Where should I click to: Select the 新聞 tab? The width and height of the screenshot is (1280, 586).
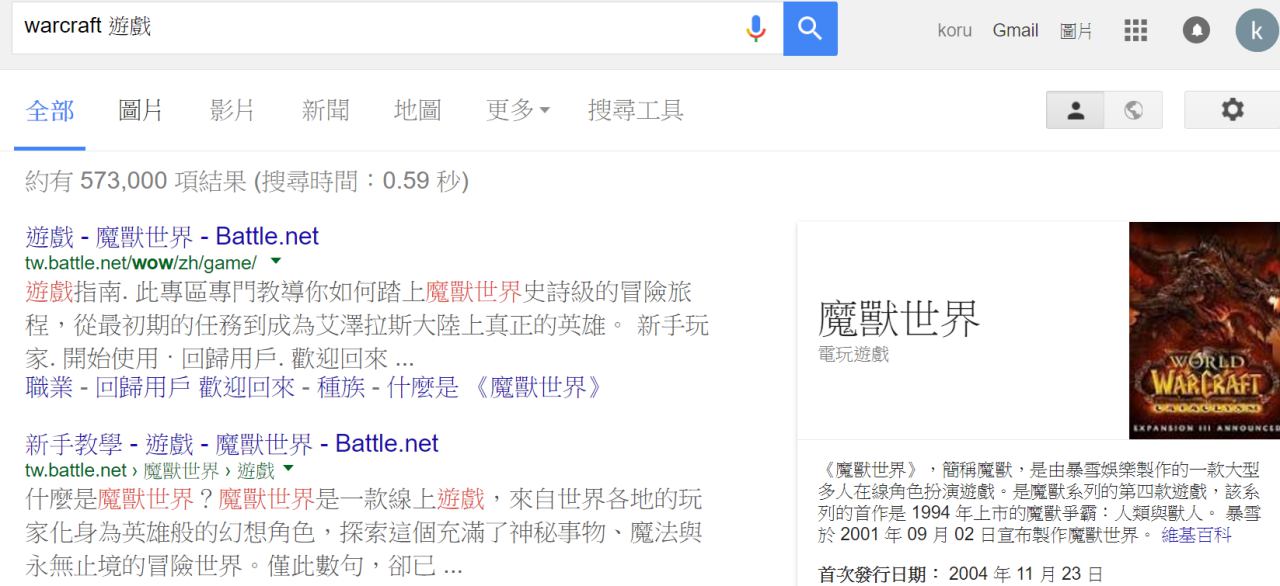pos(325,110)
